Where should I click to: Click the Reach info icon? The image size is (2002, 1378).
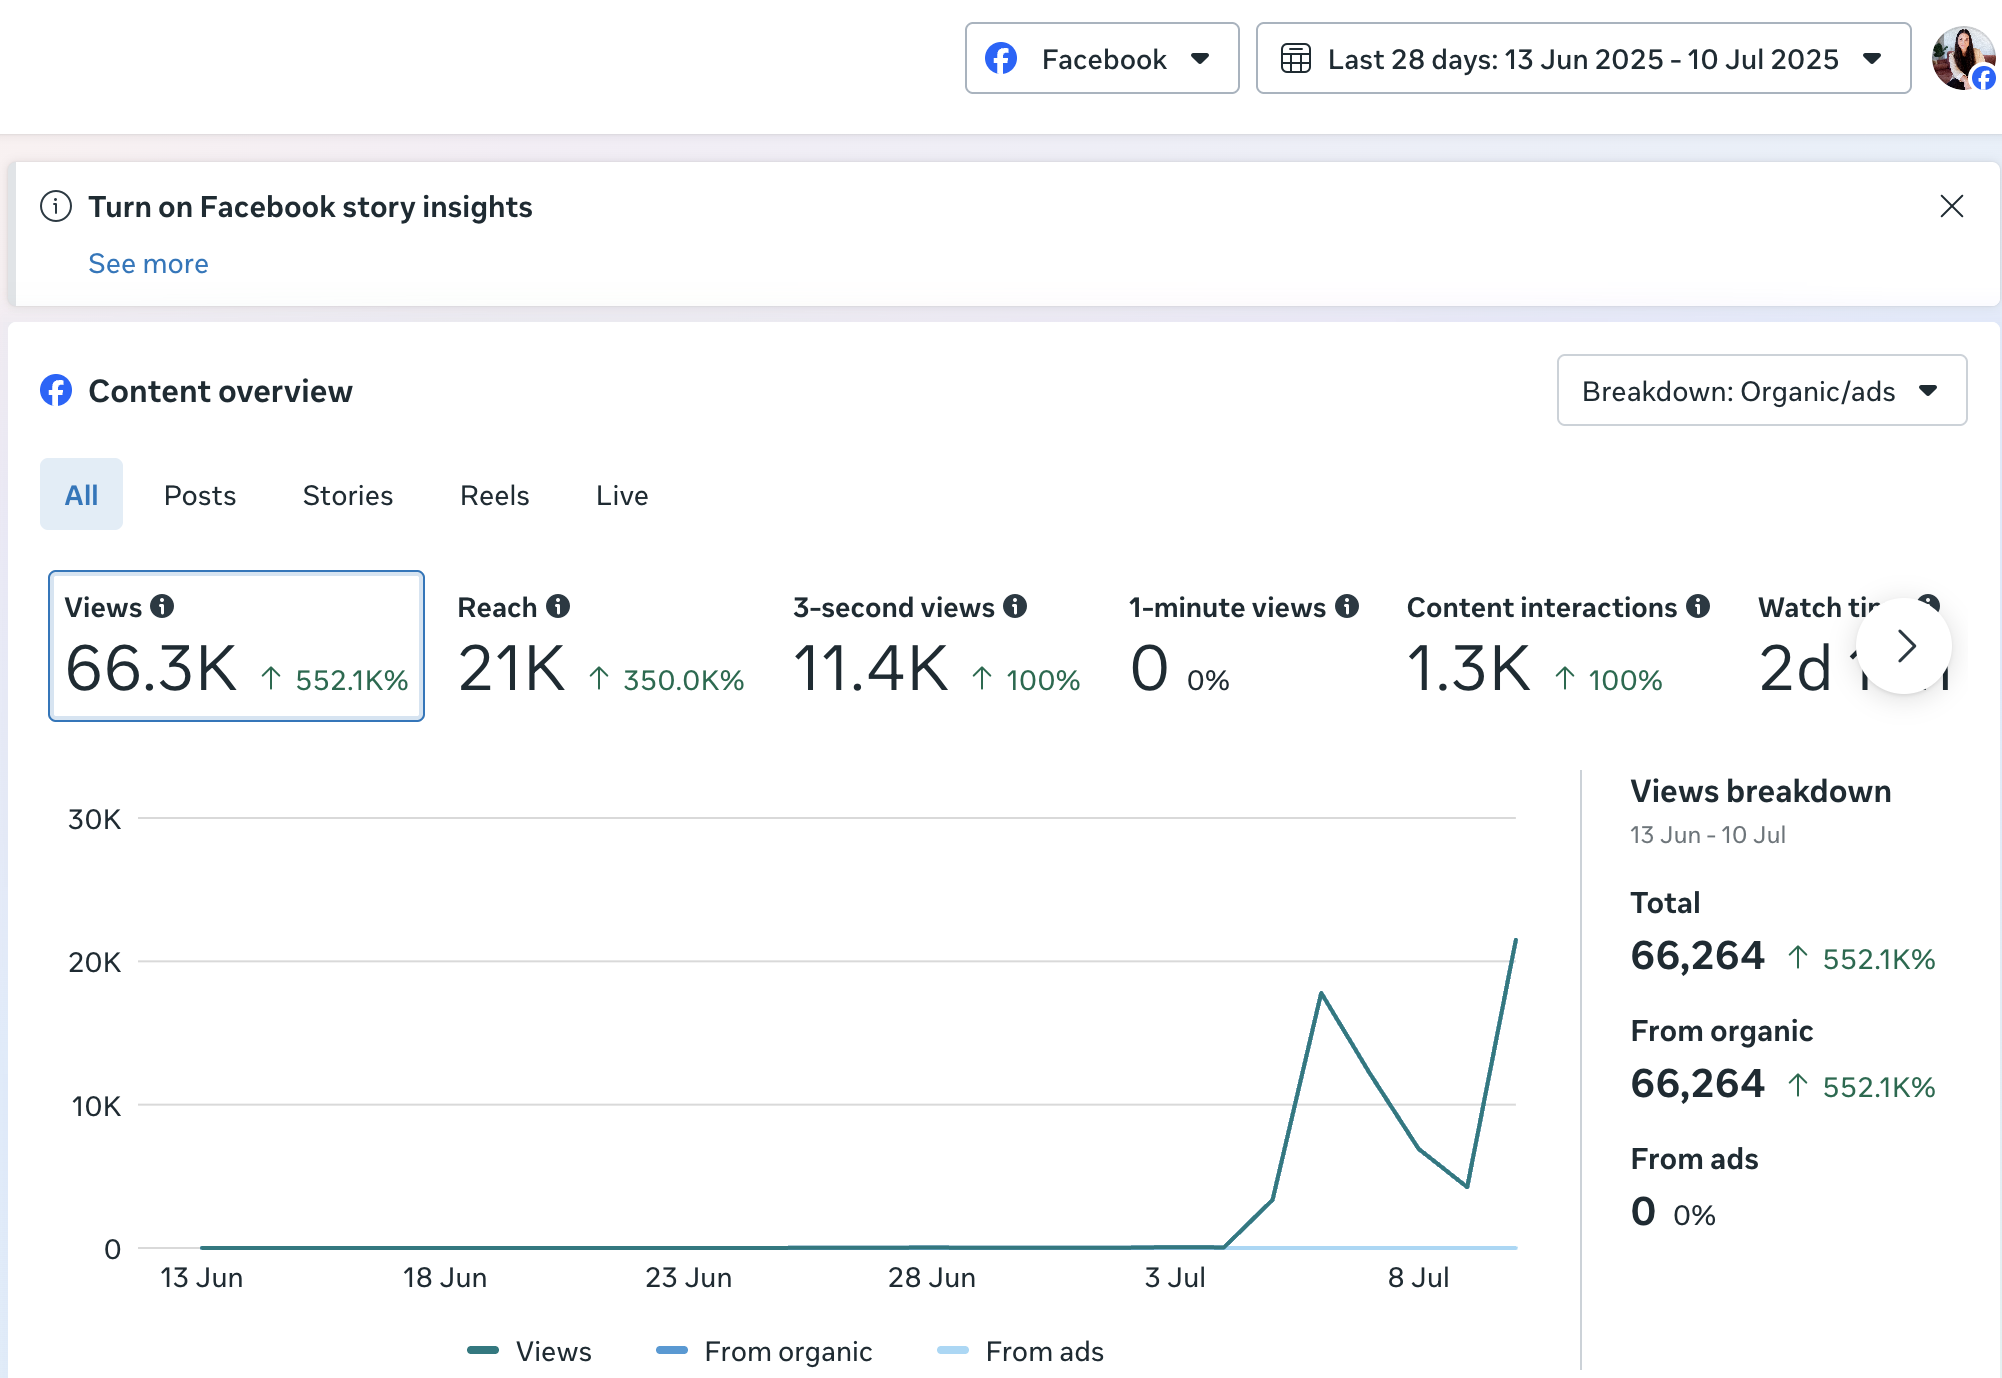558,606
